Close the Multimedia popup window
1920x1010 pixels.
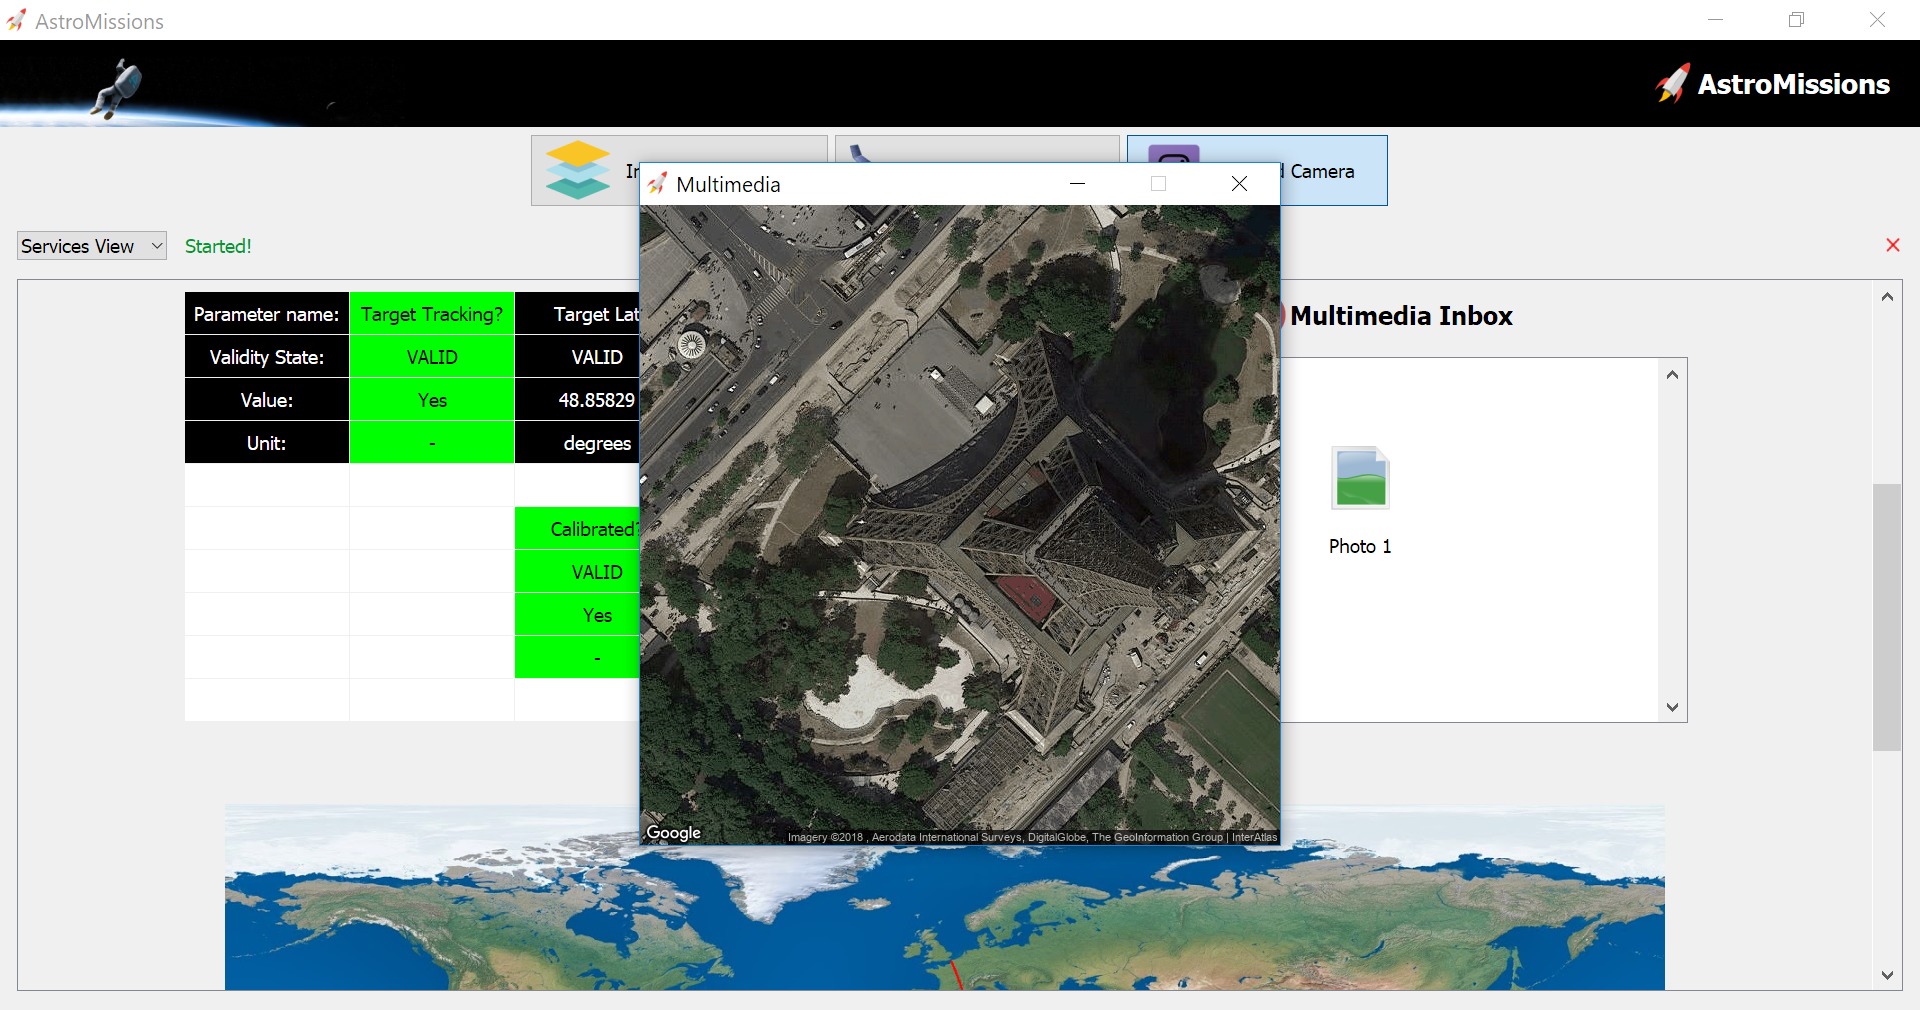pos(1239,184)
